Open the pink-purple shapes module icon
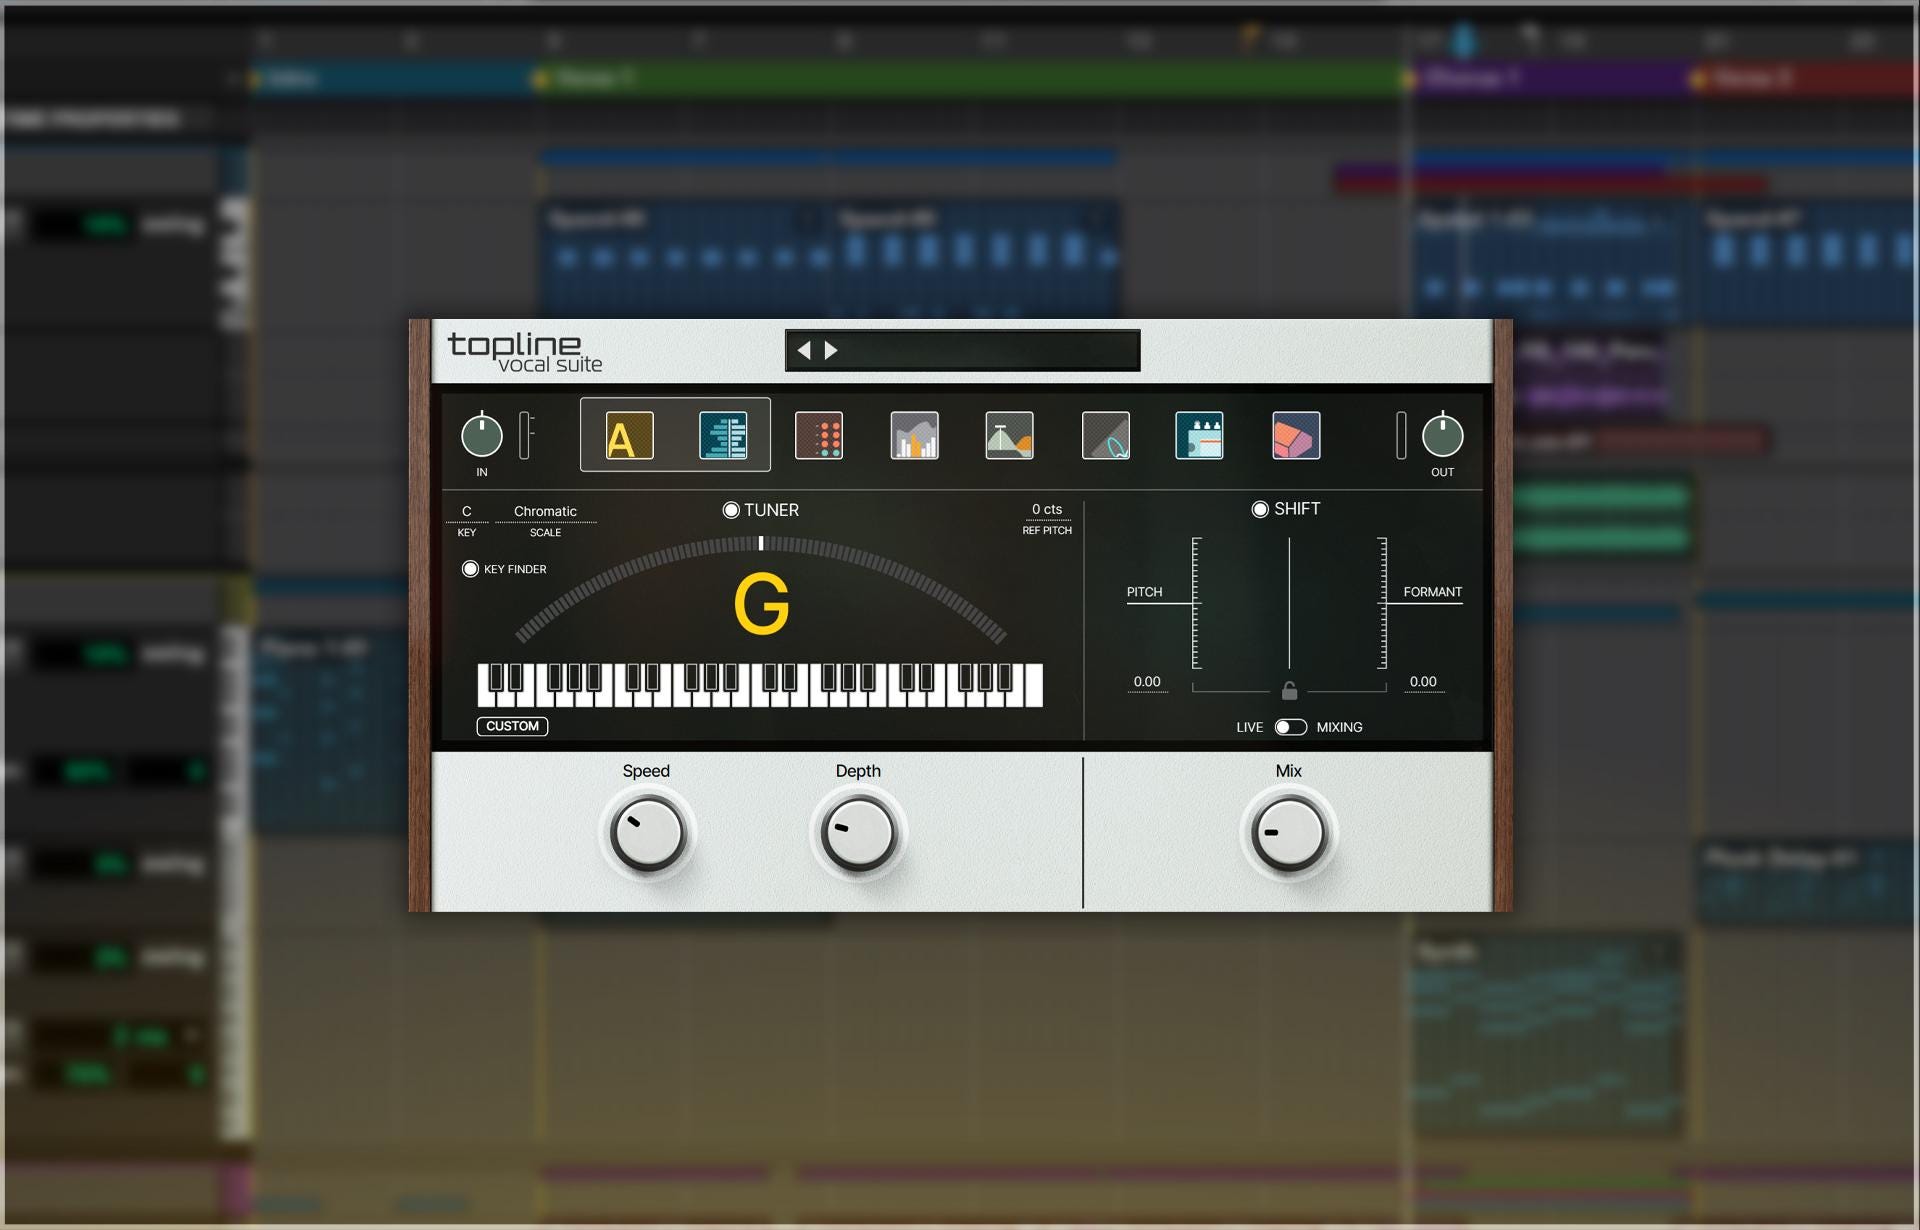 [x=1296, y=436]
